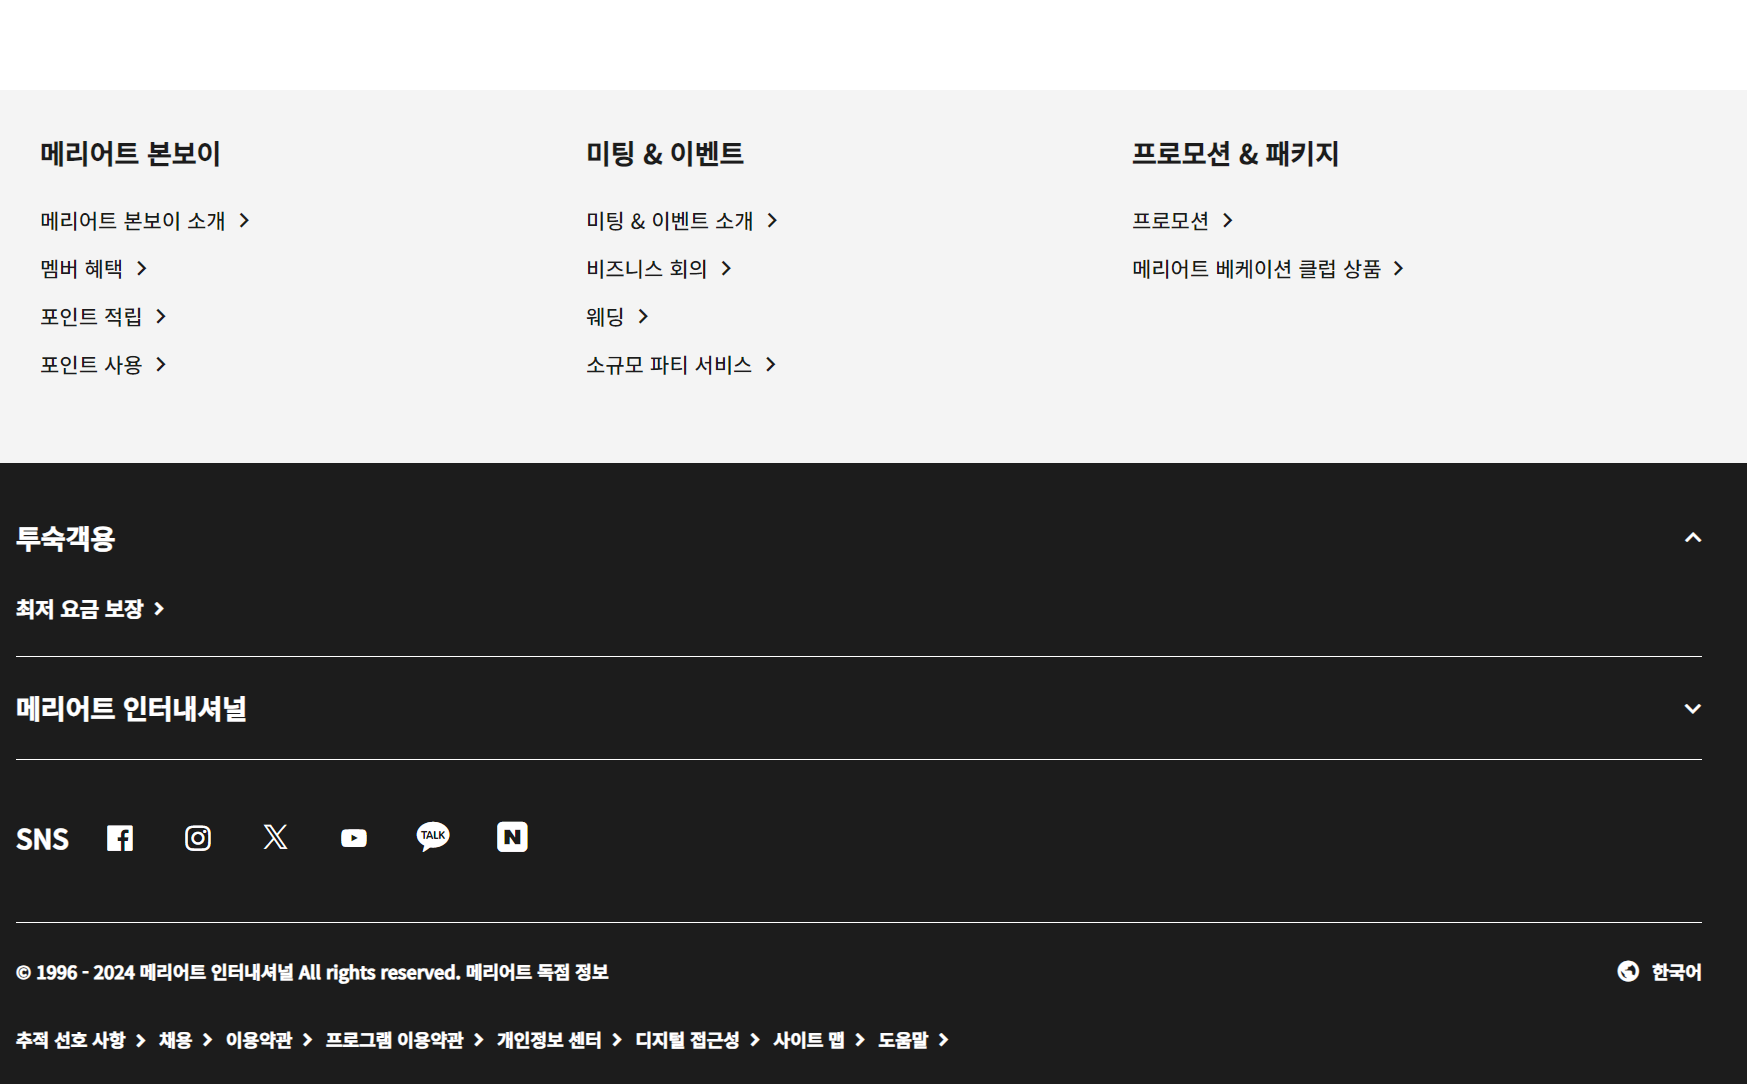The width and height of the screenshot is (1747, 1084).
Task: Open 메리어트 본보이 소개 link
Action: (145, 220)
